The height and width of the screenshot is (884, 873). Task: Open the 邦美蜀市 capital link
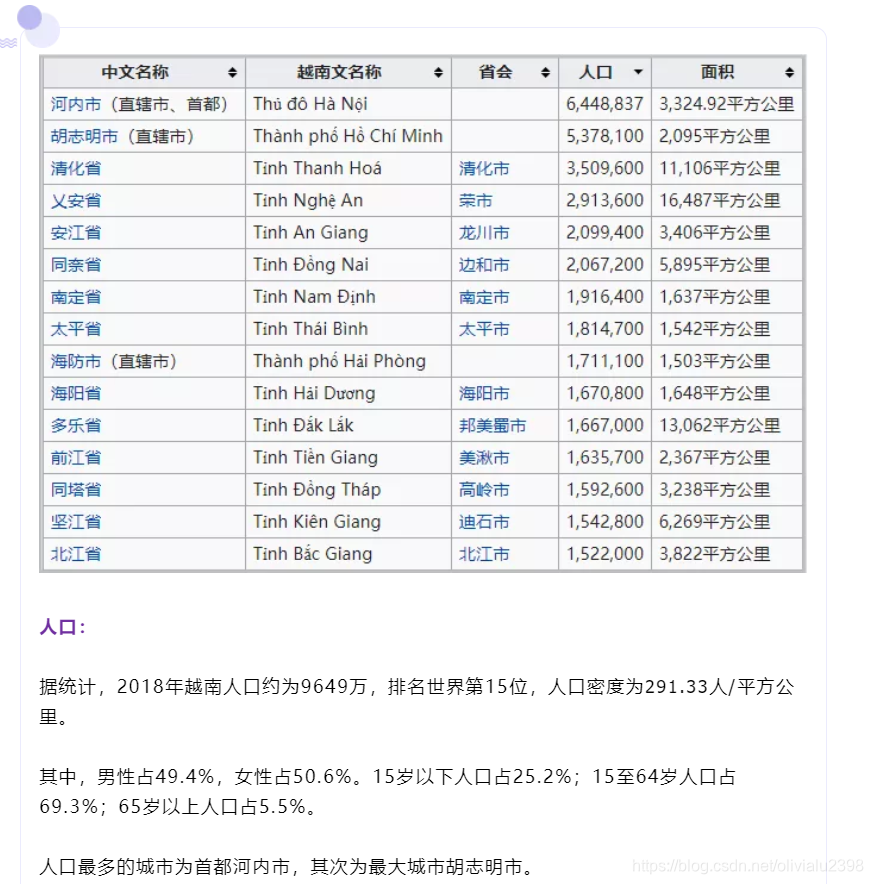click(x=492, y=426)
